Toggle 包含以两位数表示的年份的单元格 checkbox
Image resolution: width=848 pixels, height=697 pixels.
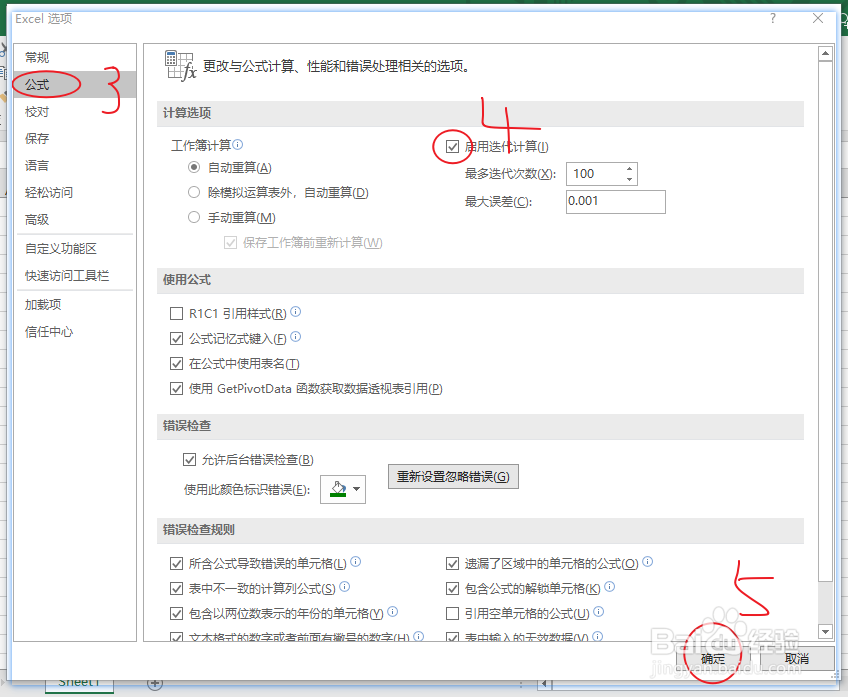point(176,613)
